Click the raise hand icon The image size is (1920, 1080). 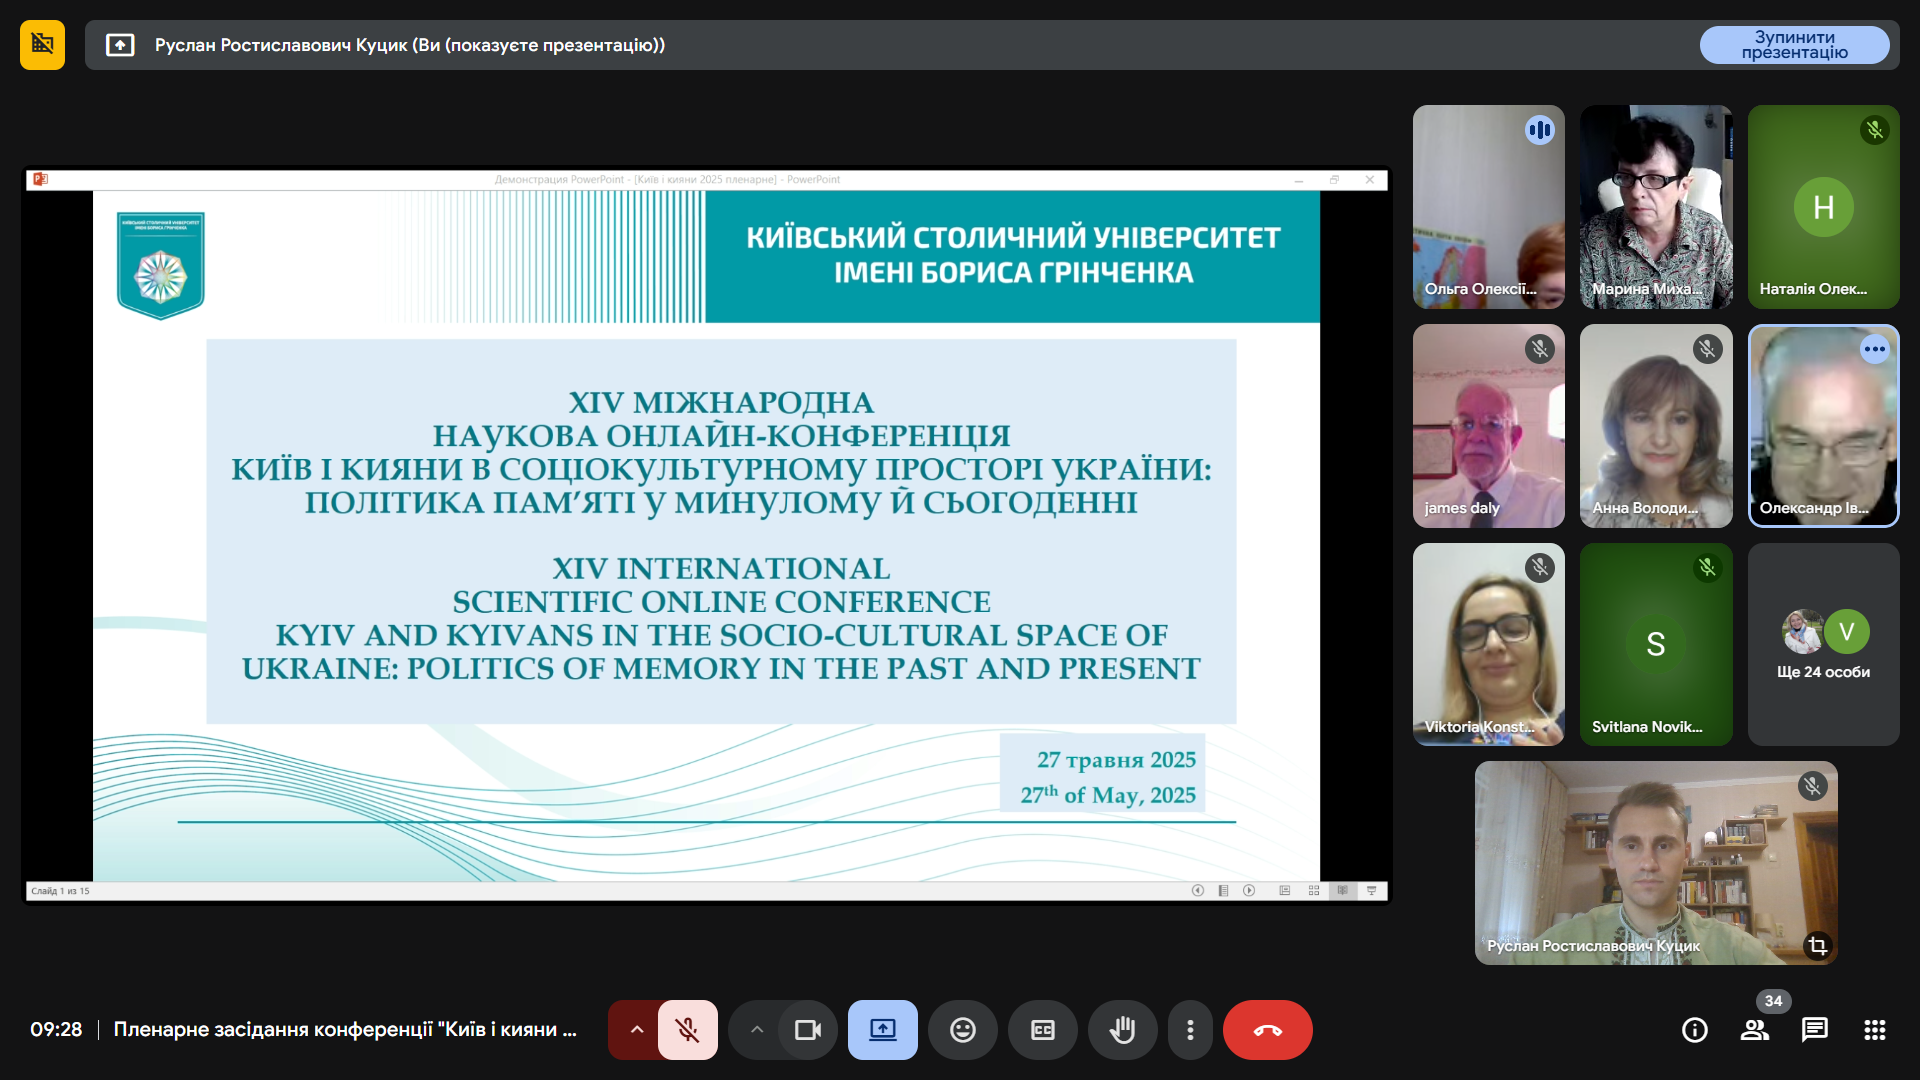(x=1122, y=1030)
